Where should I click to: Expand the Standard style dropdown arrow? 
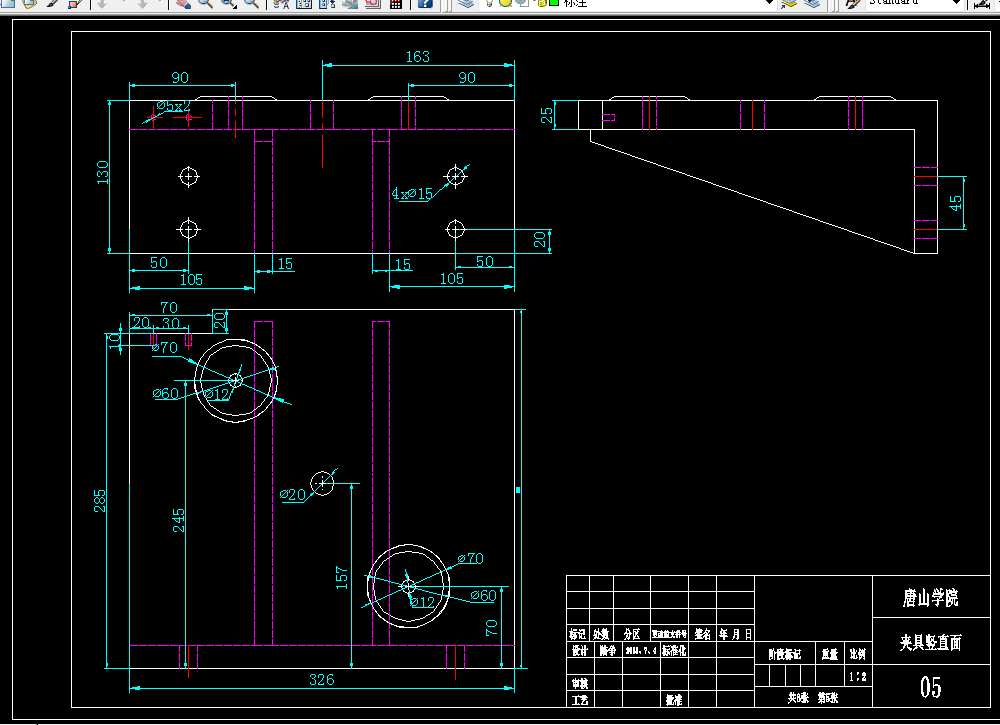955,3
